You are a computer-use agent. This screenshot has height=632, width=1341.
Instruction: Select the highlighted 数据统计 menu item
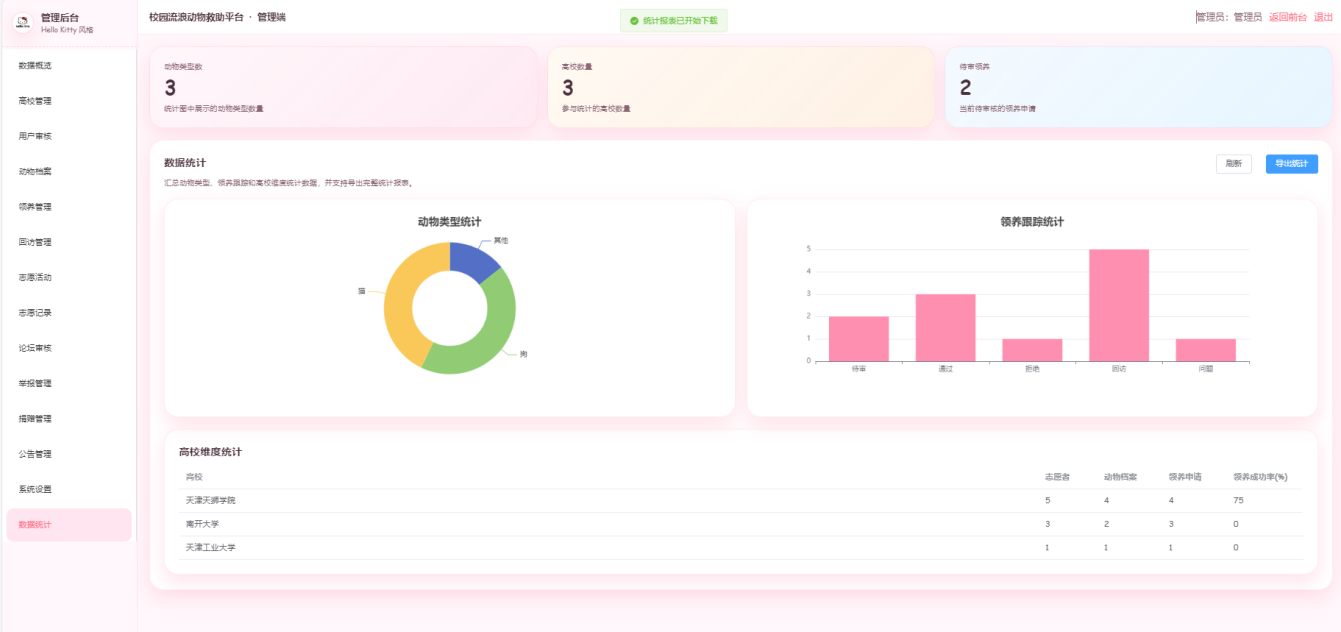click(69, 525)
